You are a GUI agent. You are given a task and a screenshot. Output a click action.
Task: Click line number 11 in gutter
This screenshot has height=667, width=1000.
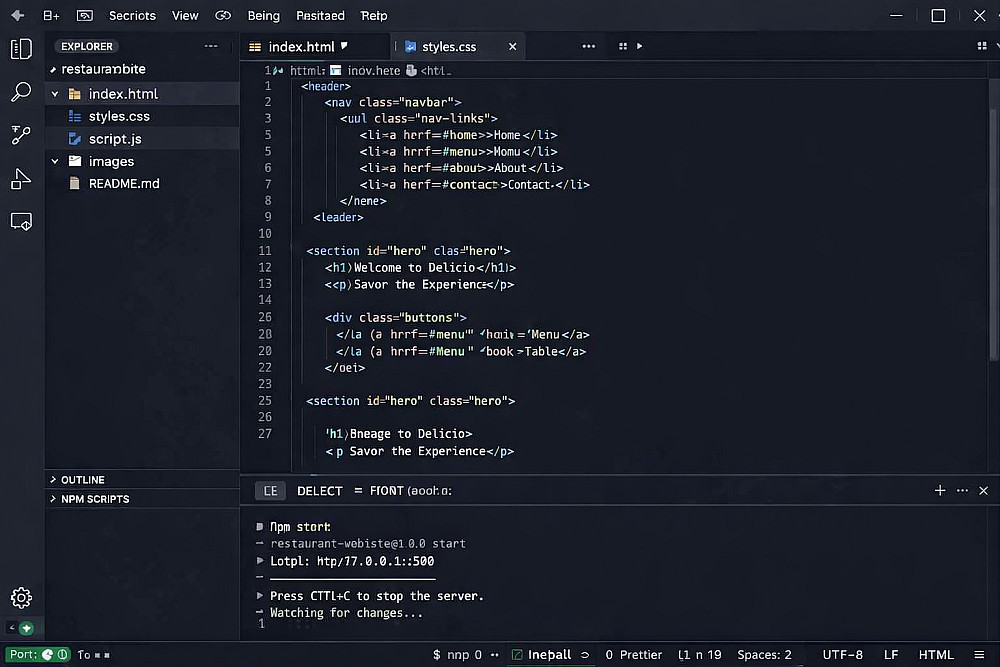click(x=265, y=251)
